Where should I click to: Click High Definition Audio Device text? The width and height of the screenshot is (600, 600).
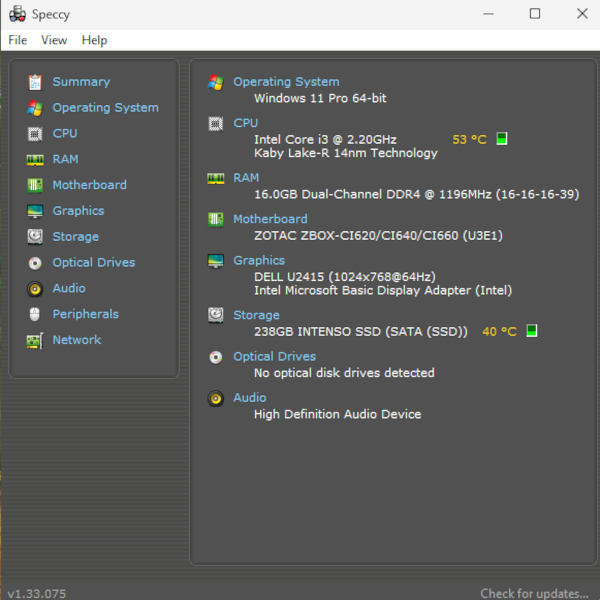click(338, 414)
